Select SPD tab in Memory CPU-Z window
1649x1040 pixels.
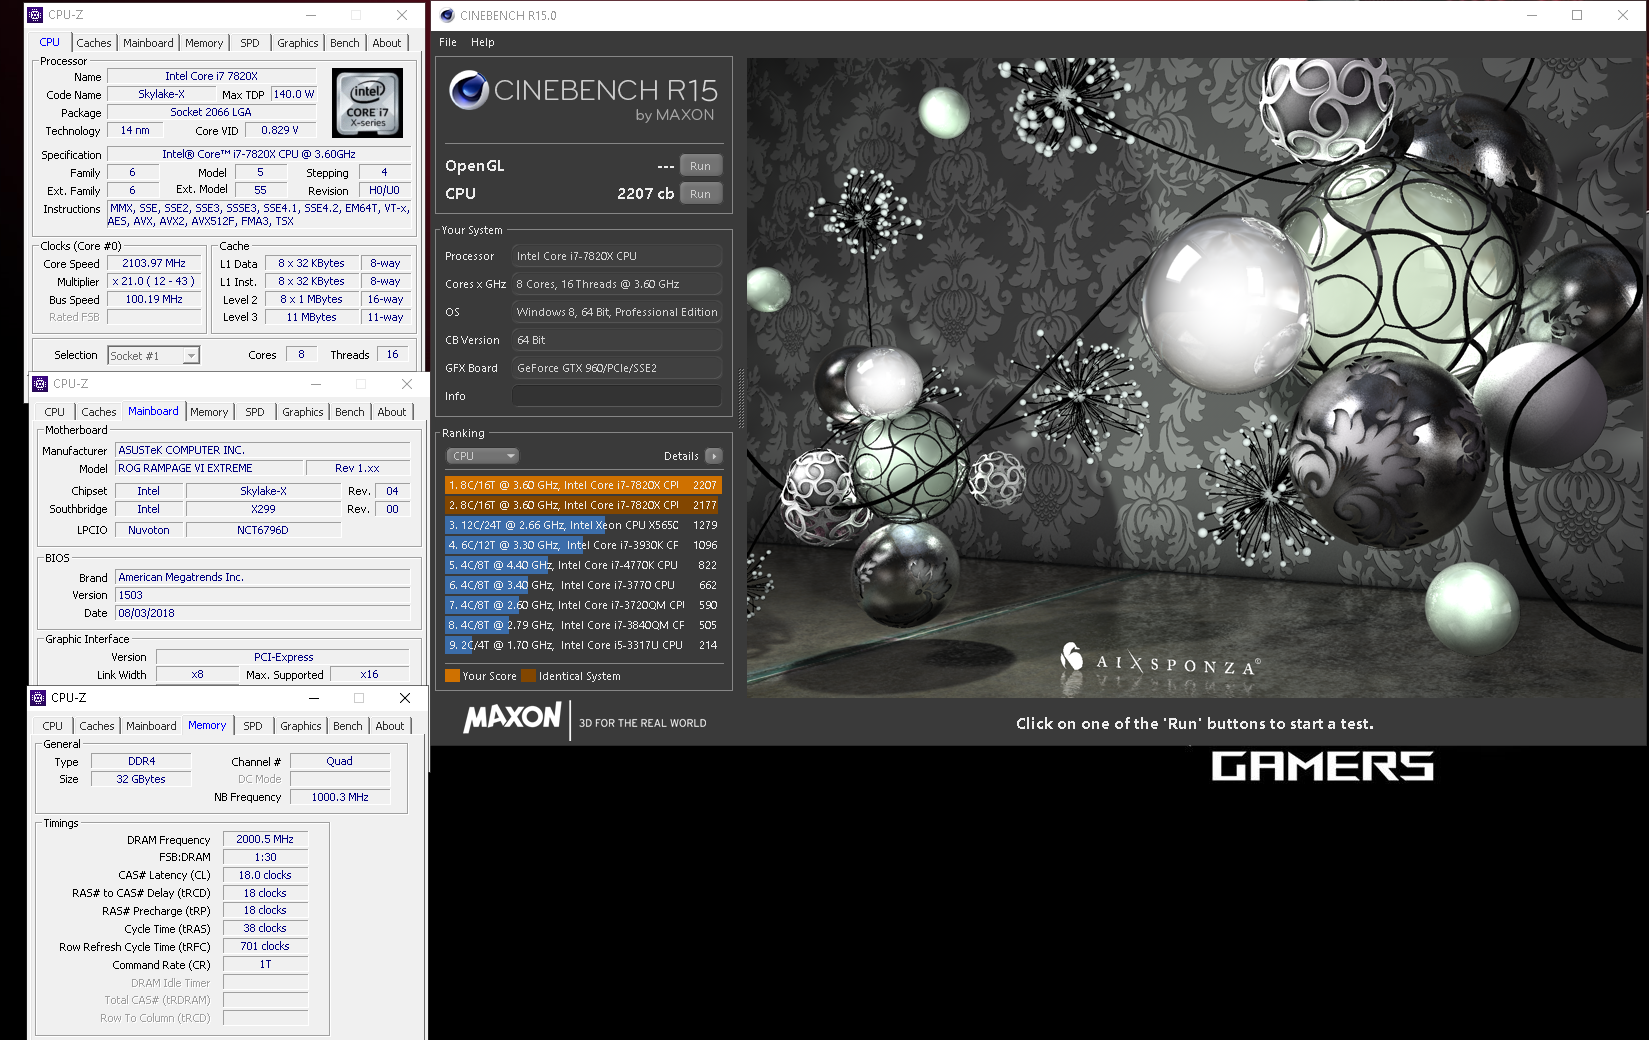click(253, 726)
